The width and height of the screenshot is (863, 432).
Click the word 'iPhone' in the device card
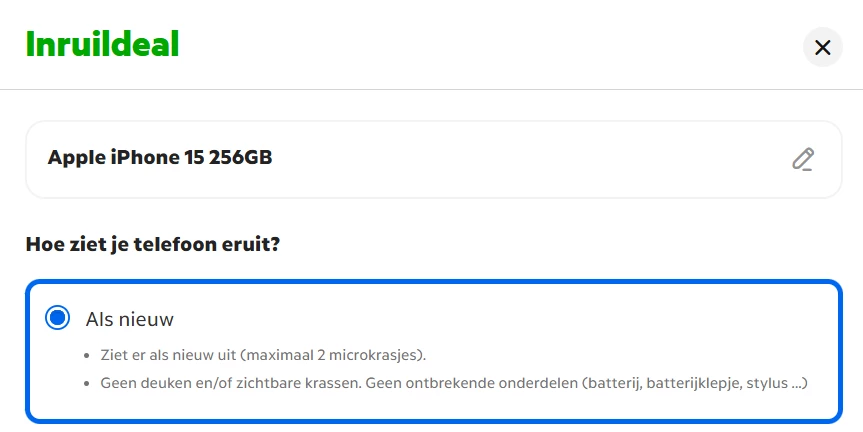click(146, 157)
